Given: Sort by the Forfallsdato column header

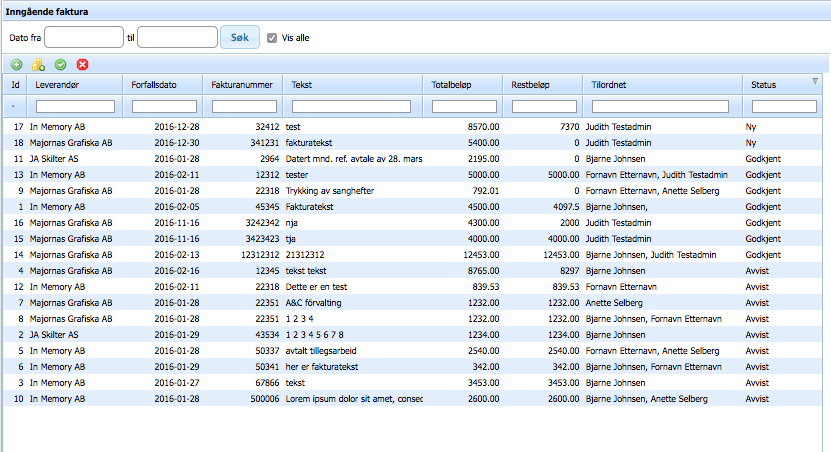Looking at the screenshot, I should 162,85.
